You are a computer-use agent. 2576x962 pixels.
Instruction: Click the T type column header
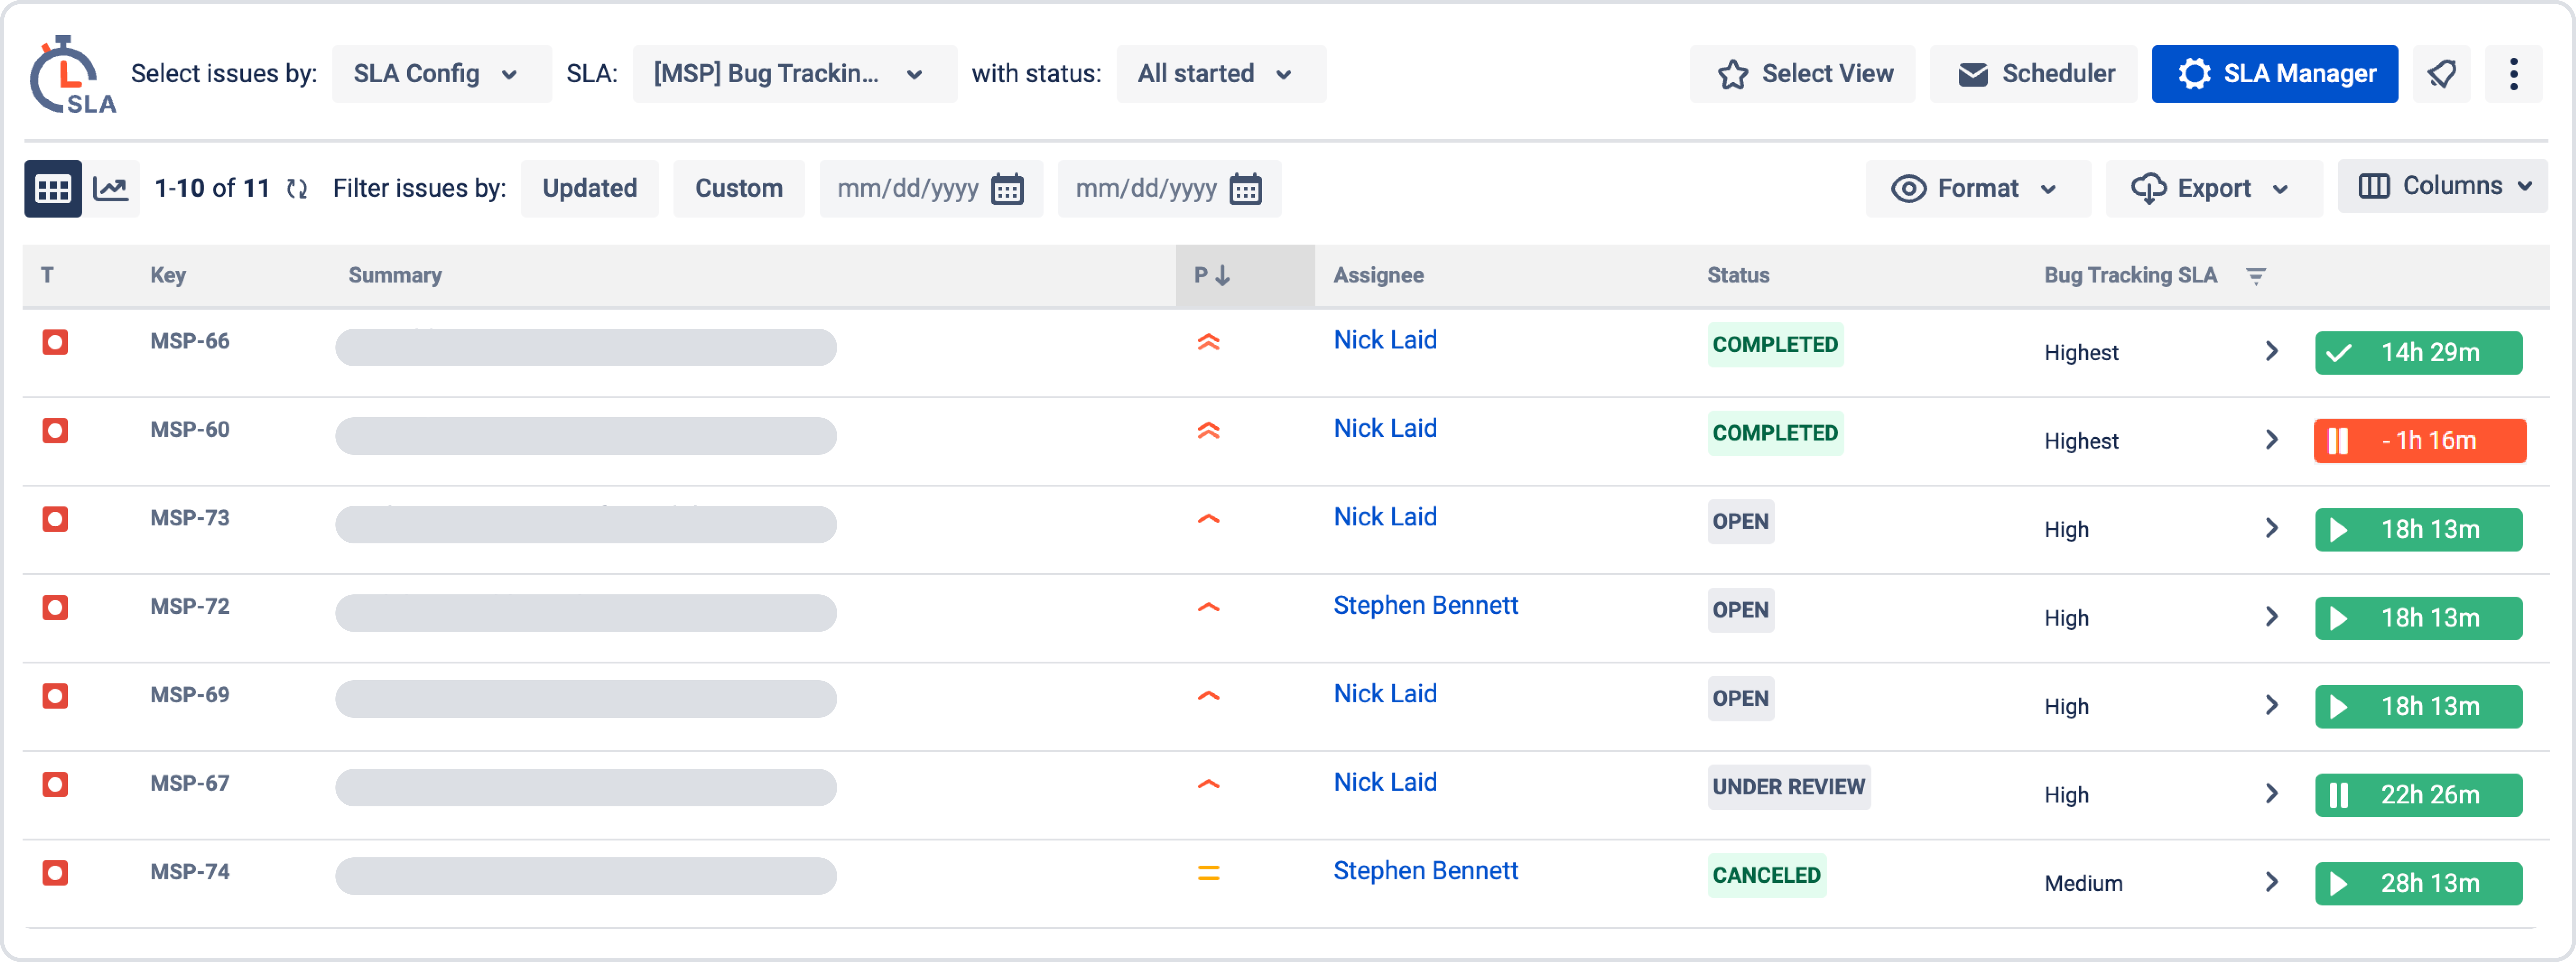pos(47,276)
